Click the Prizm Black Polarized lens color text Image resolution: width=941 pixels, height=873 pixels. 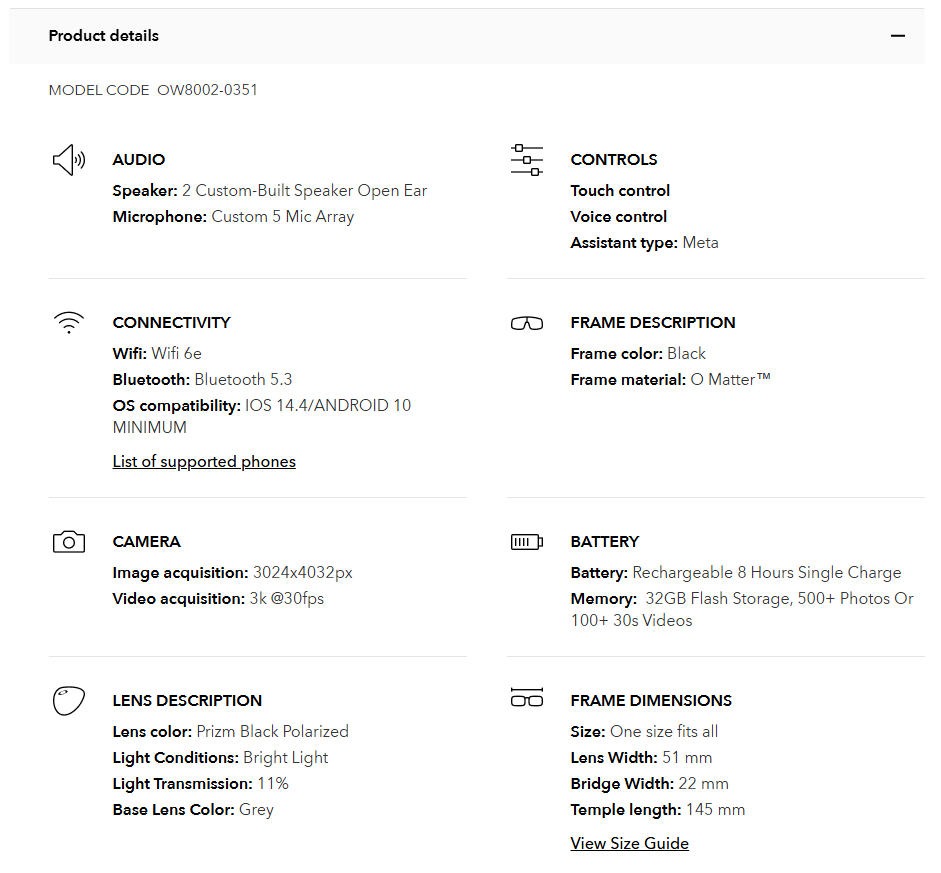tap(272, 731)
